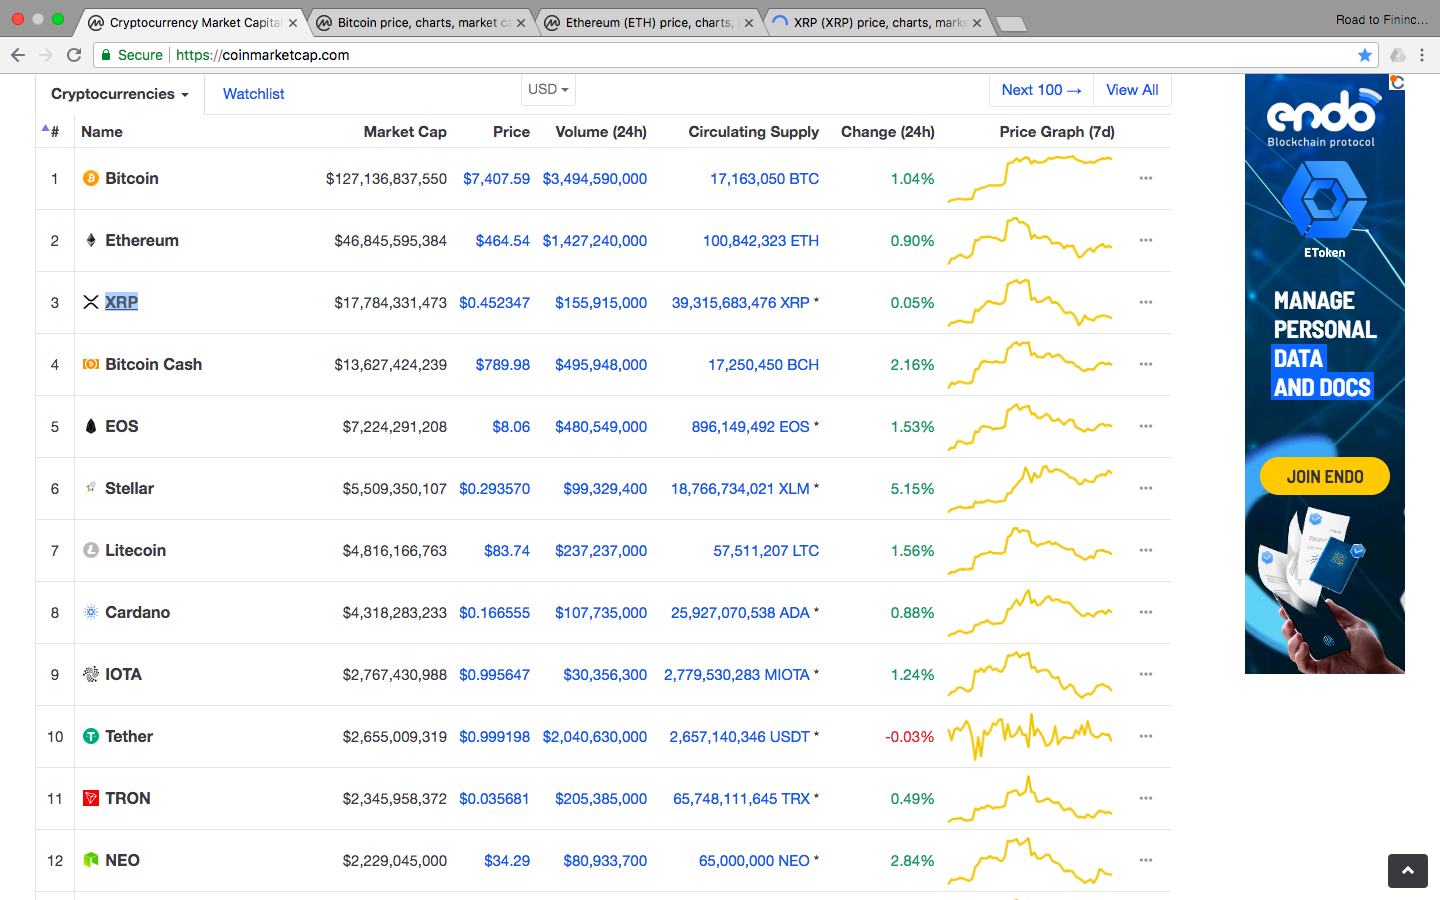Viewport: 1440px width, 900px height.
Task: Open Ethereum row more-options dots
Action: pyautogui.click(x=1146, y=241)
